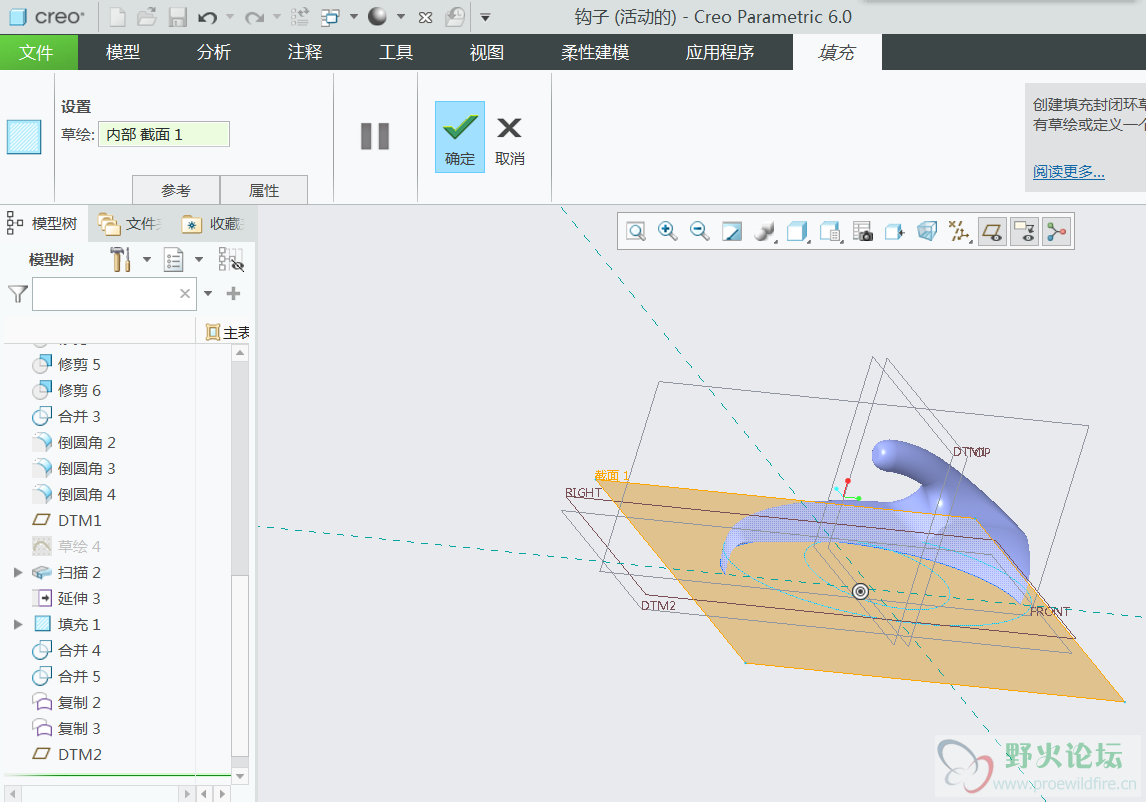
Task: Confirm with the 确定 checkmark button
Action: [x=460, y=137]
